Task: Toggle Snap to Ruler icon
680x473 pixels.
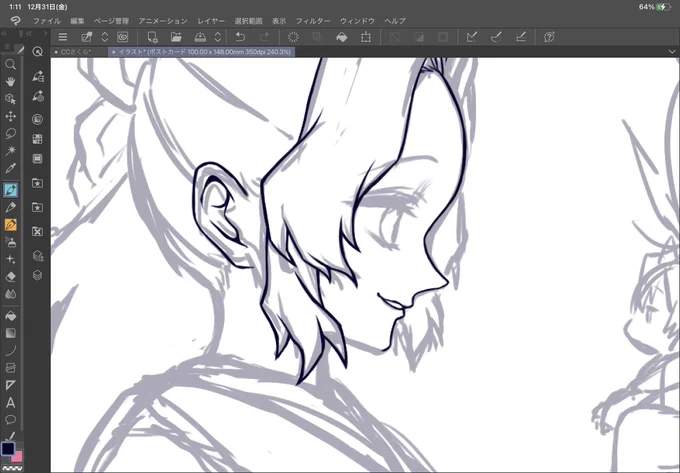Action: point(472,37)
